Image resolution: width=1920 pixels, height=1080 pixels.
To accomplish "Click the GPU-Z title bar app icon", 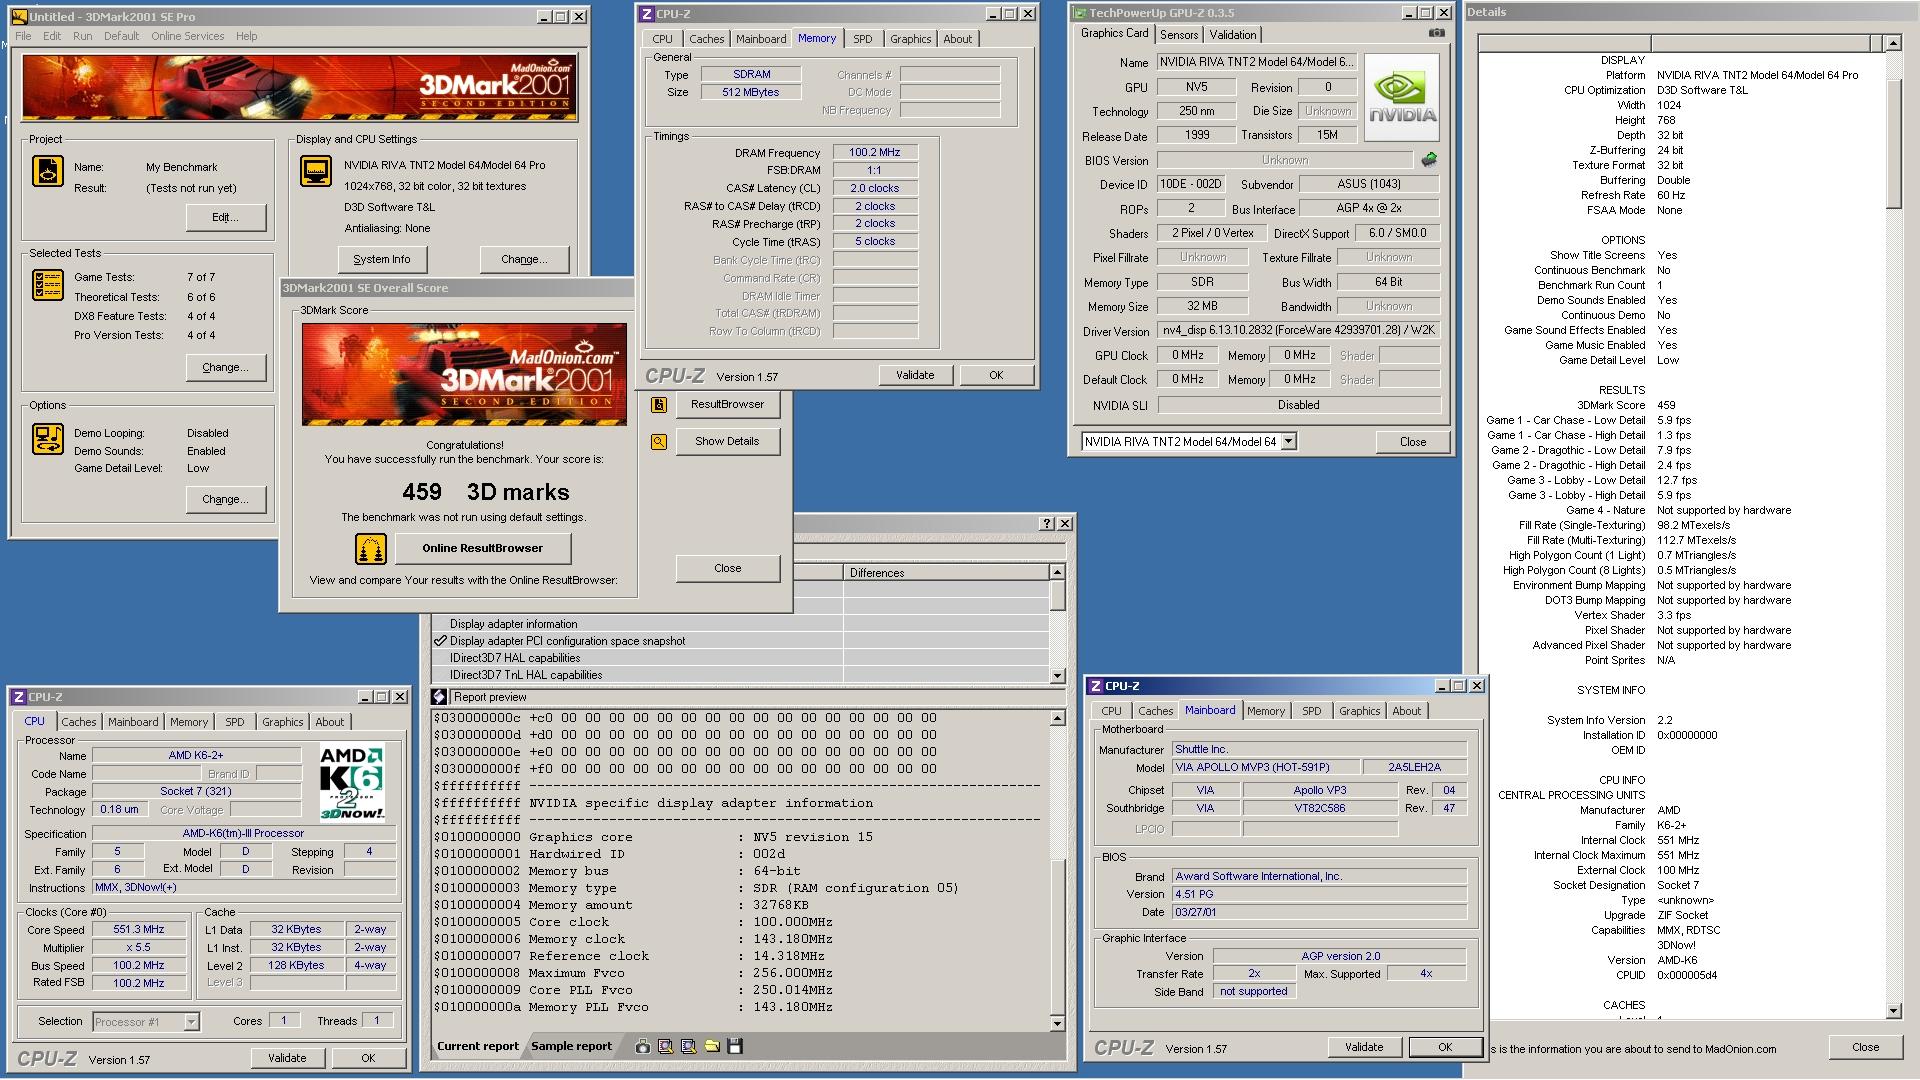I will click(x=1080, y=13).
